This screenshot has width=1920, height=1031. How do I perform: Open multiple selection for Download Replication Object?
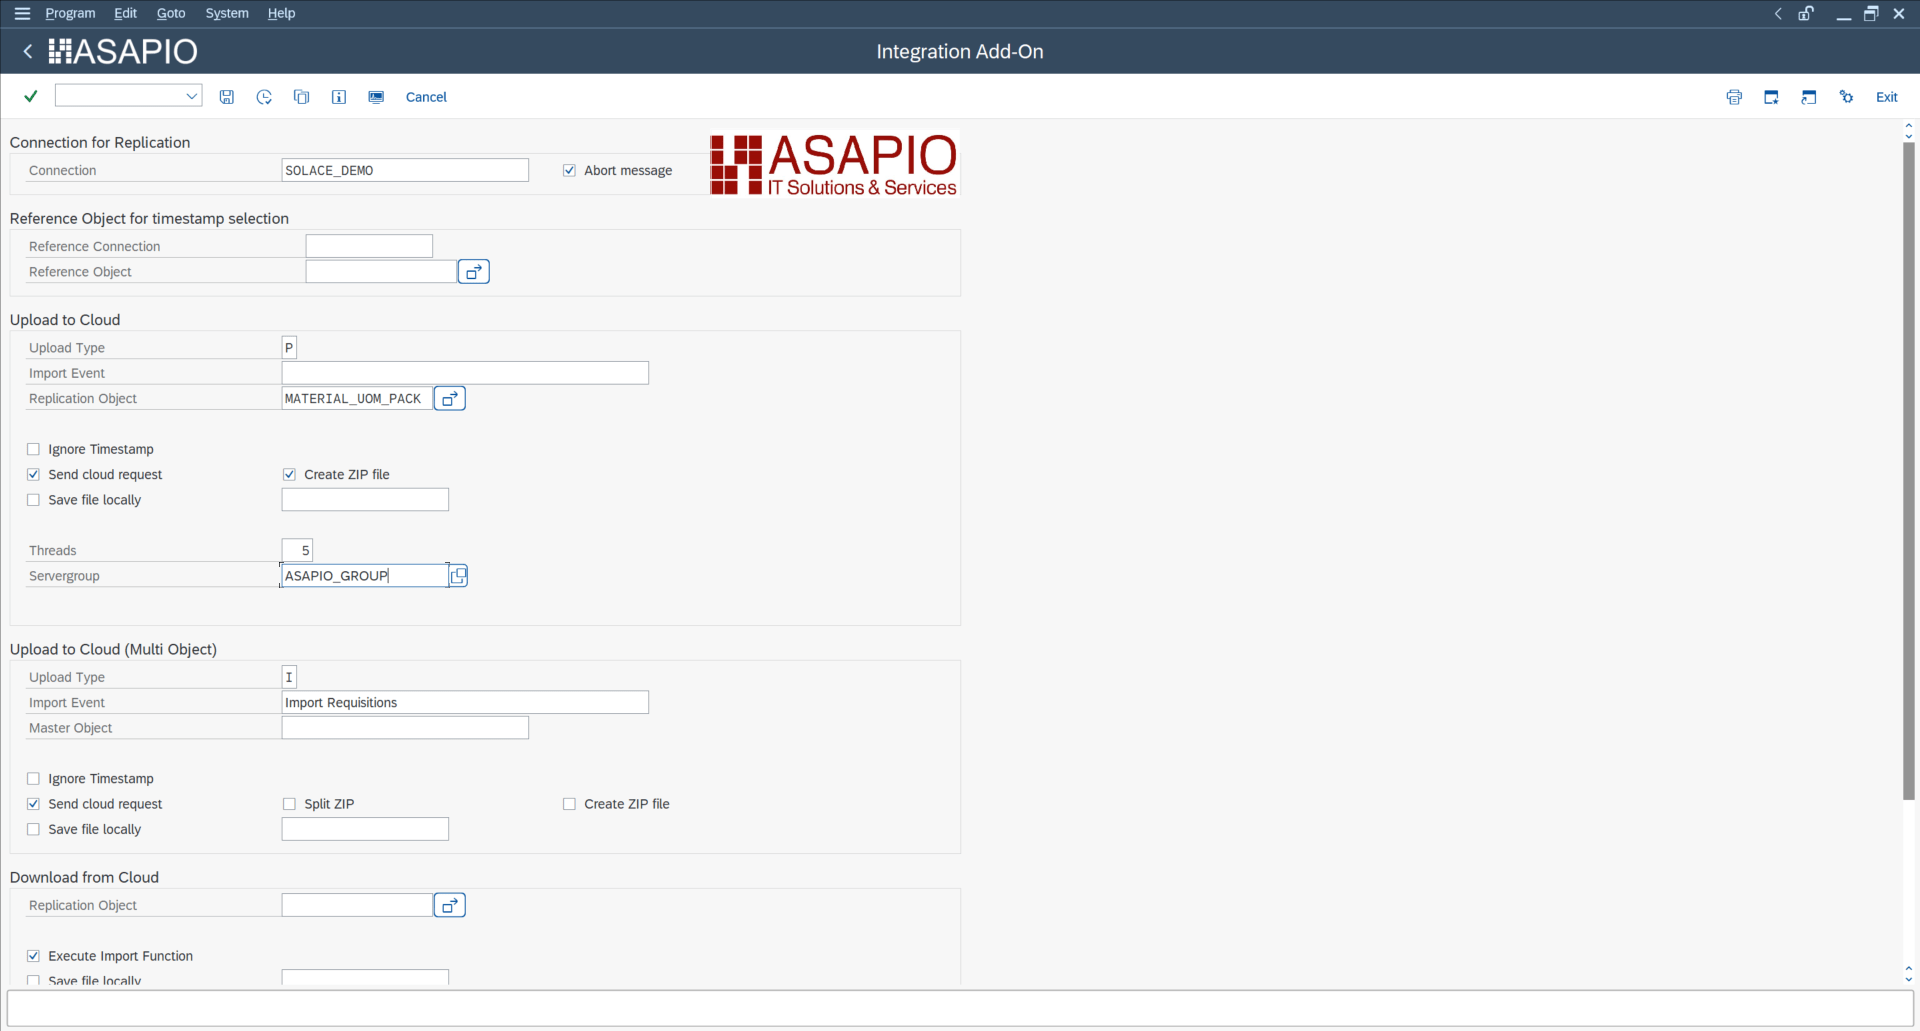(x=450, y=905)
